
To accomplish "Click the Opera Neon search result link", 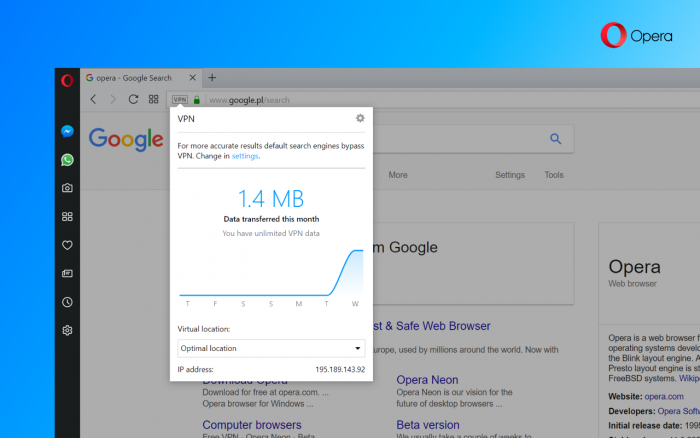I will pyautogui.click(x=427, y=380).
